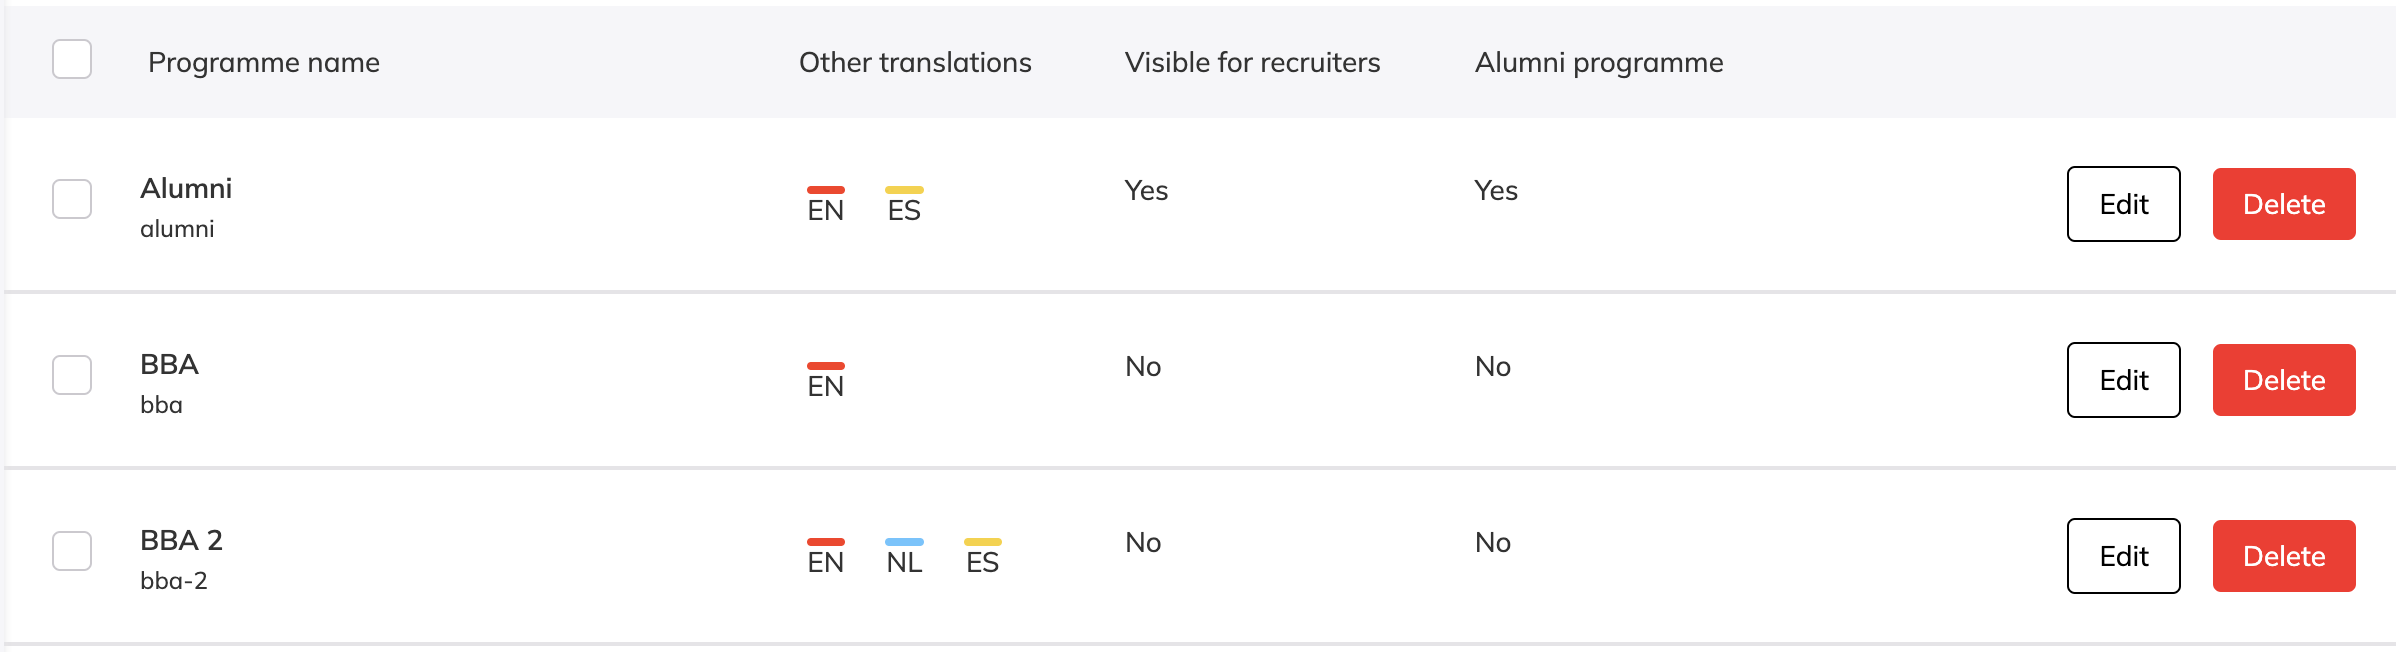This screenshot has height=652, width=2396.
Task: Edit the BBA 2 programme
Action: [2124, 556]
